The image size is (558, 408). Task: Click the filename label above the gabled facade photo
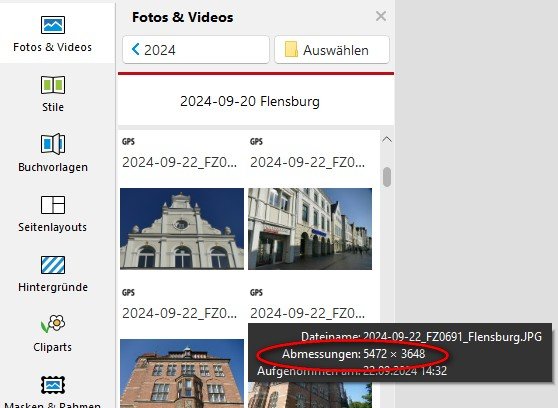click(x=179, y=162)
